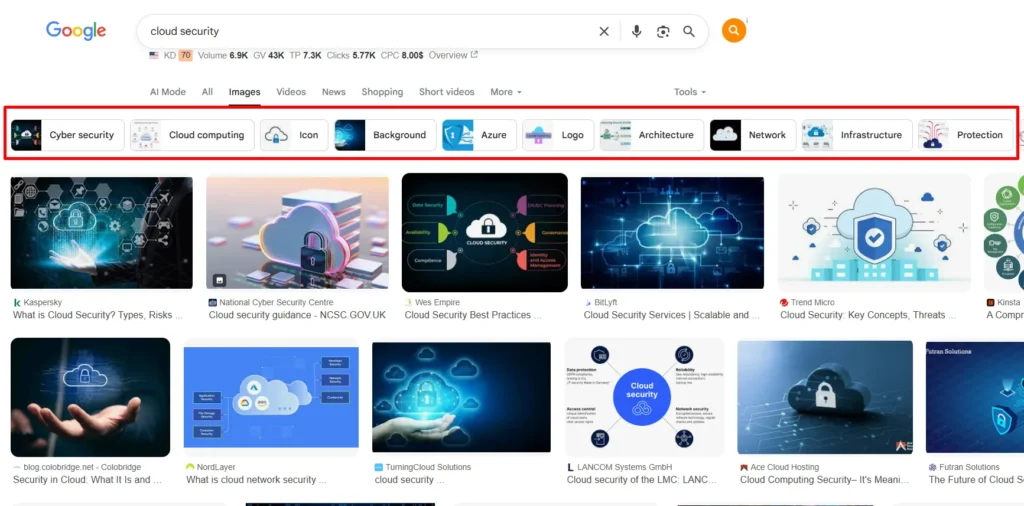
Task: Click the magnifier search icon in search box
Action: click(x=689, y=31)
